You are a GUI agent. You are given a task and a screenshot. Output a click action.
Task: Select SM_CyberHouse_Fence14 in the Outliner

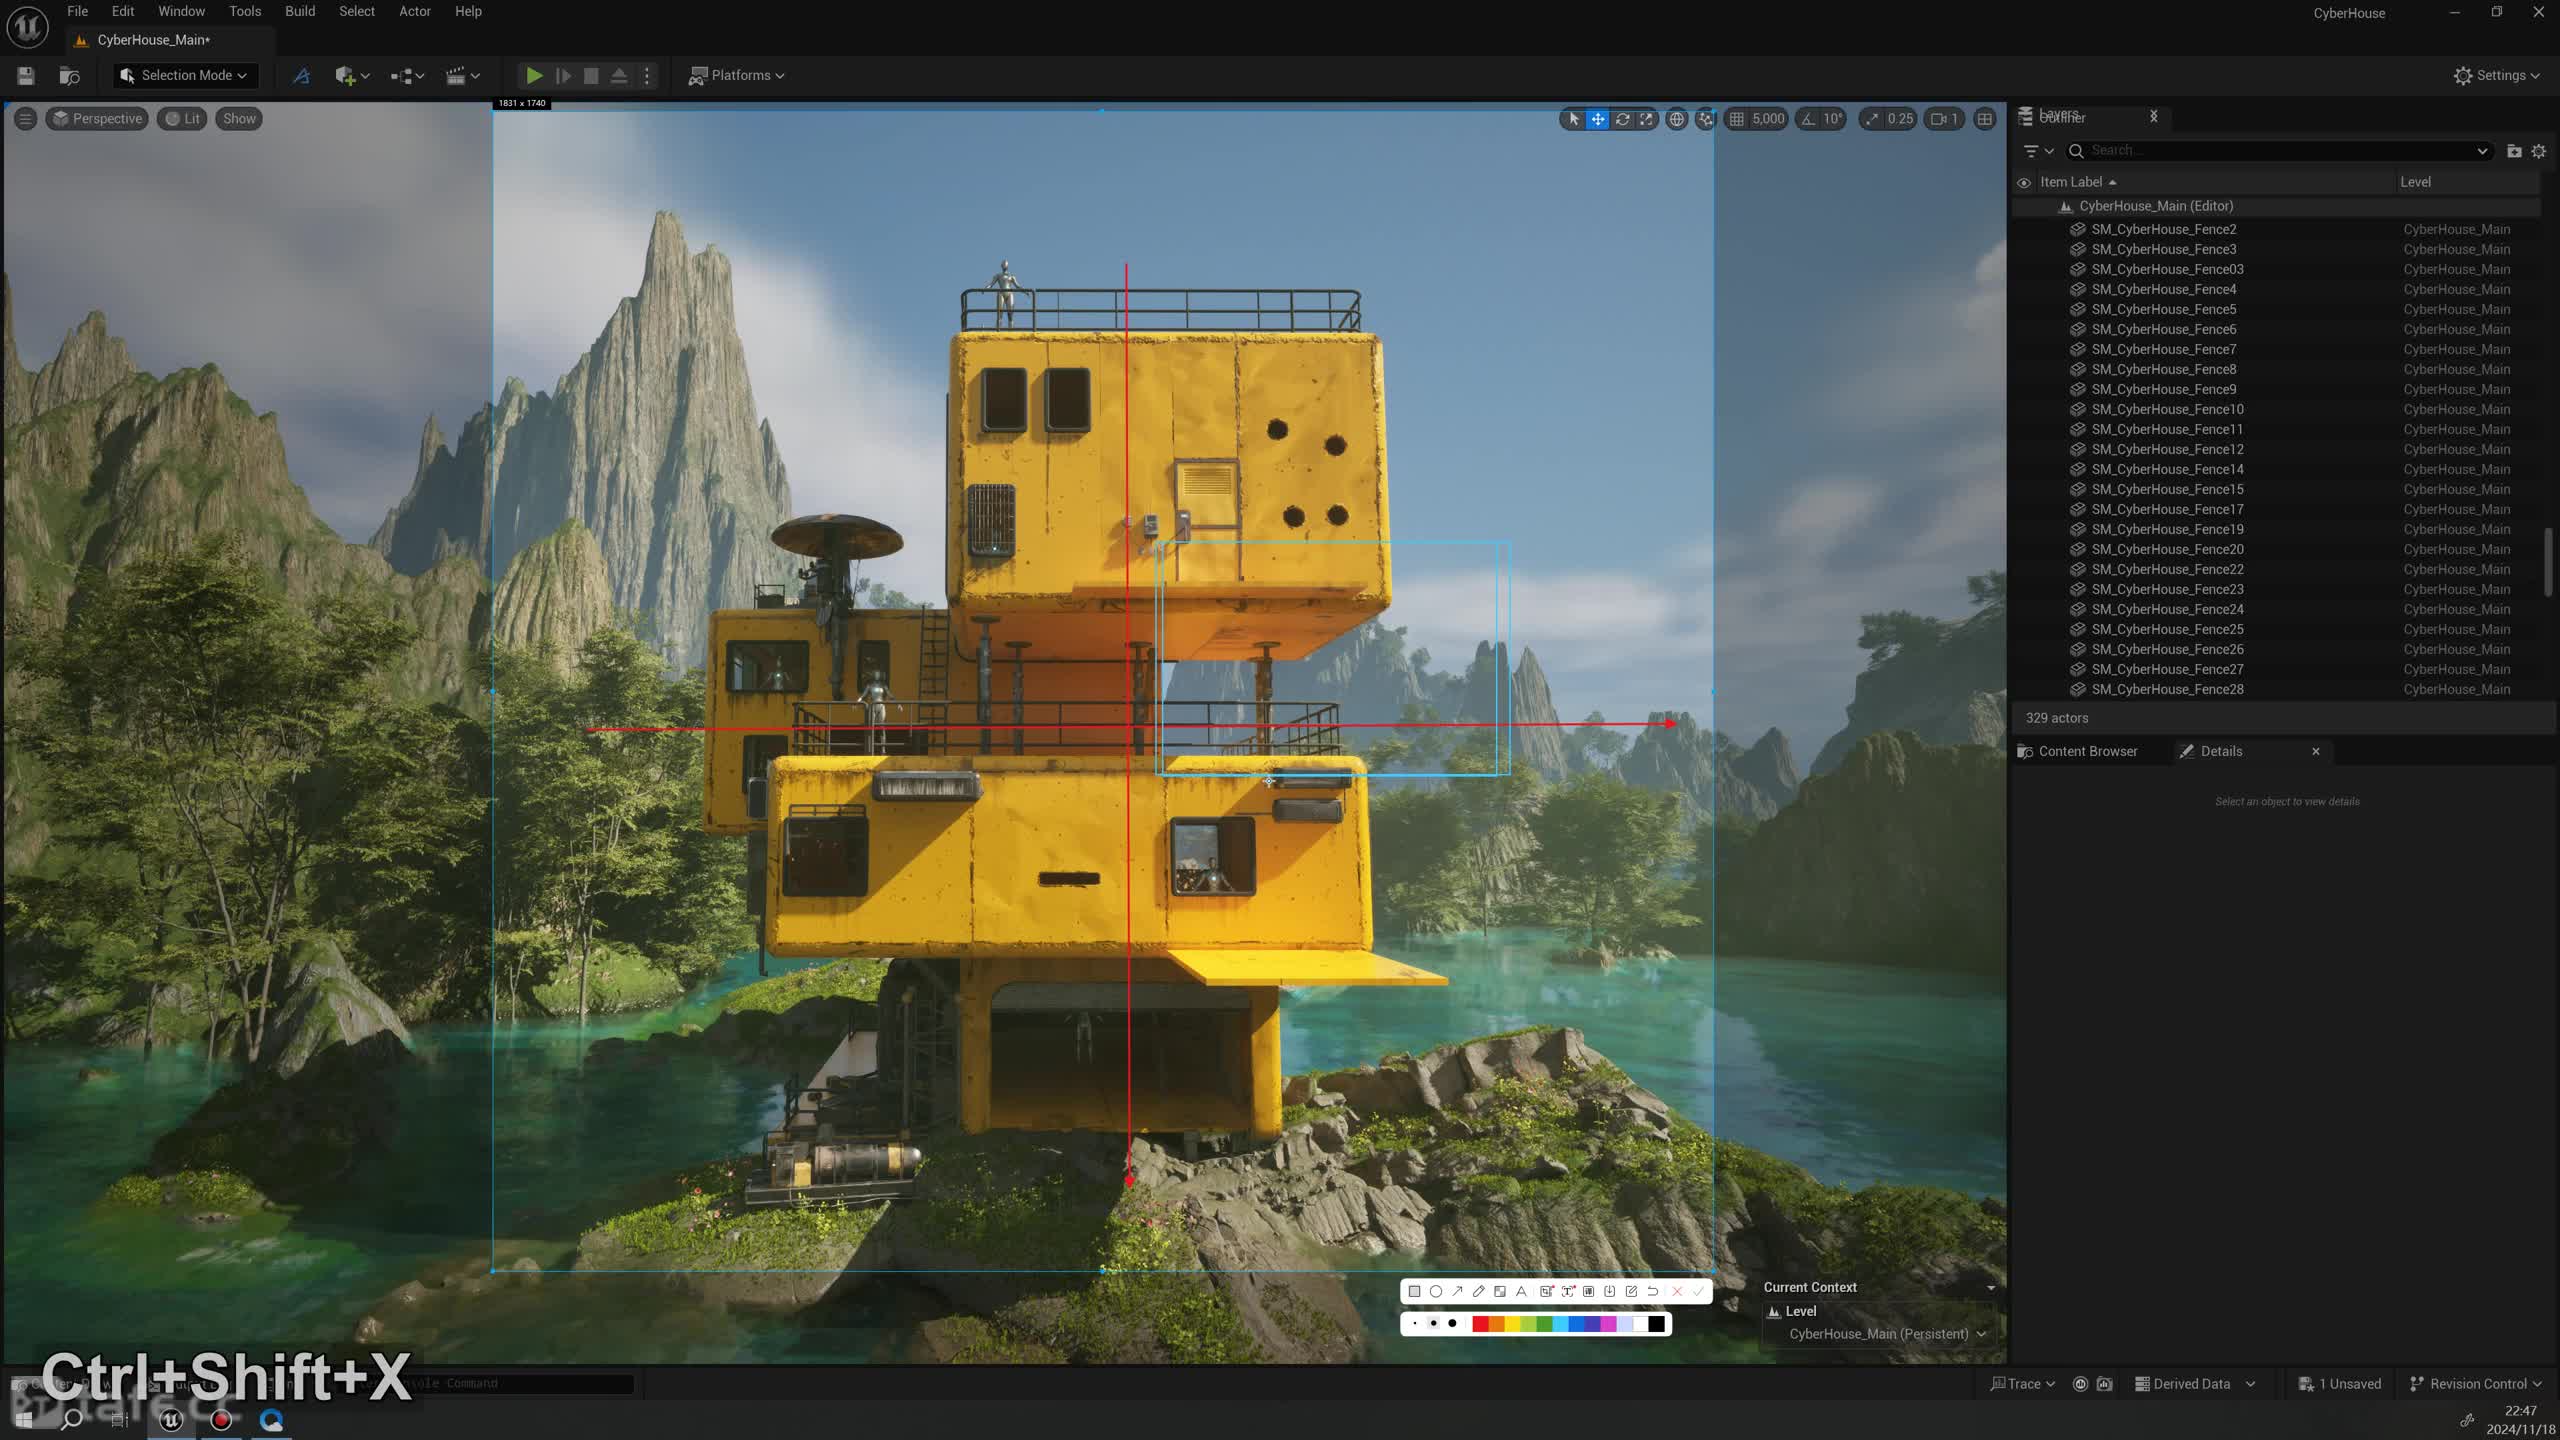click(2167, 470)
